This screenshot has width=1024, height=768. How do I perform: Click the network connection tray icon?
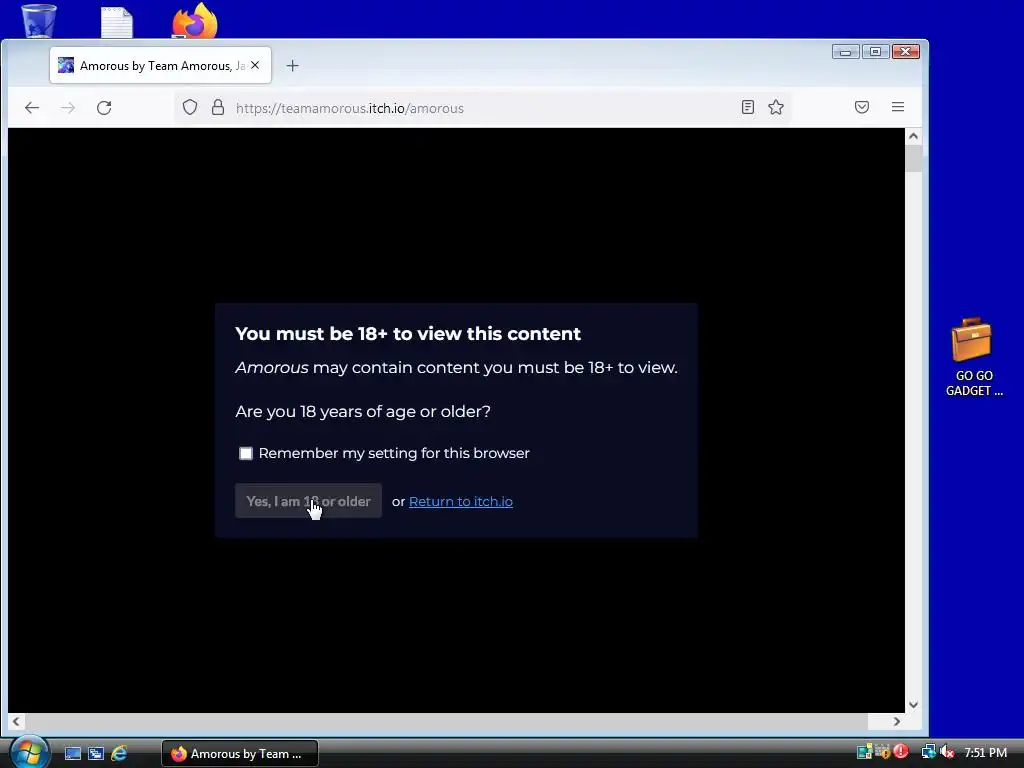pos(928,752)
